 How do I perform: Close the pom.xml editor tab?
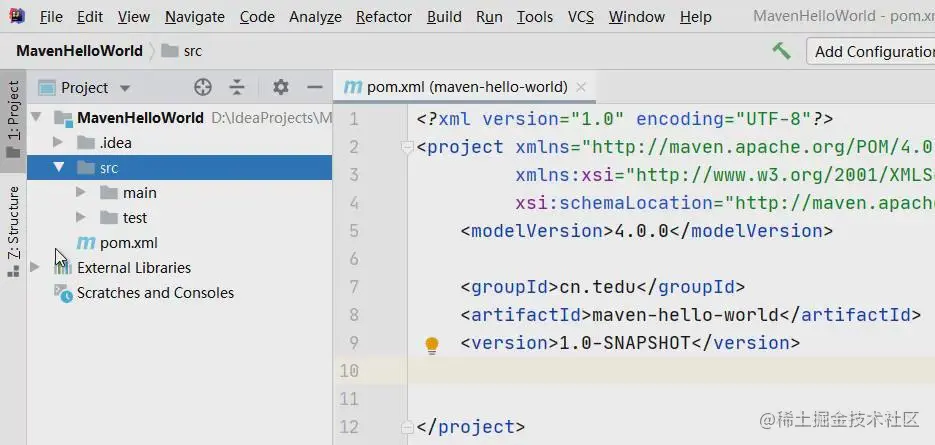pyautogui.click(x=581, y=88)
